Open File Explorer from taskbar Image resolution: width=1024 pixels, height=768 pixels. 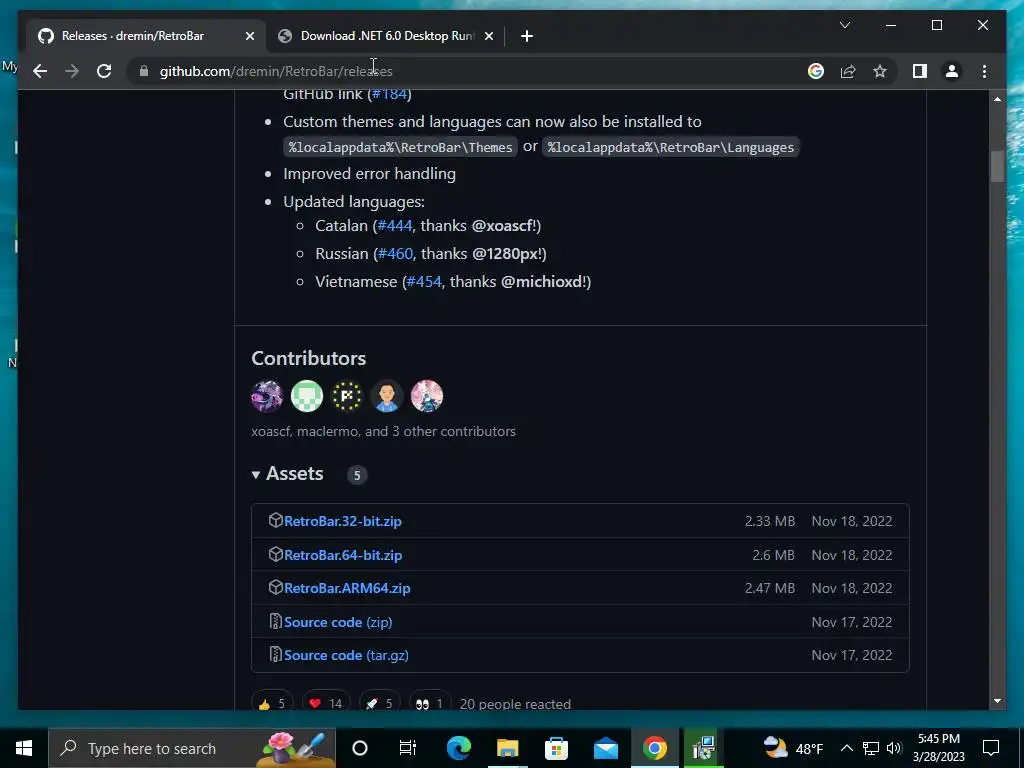click(507, 748)
